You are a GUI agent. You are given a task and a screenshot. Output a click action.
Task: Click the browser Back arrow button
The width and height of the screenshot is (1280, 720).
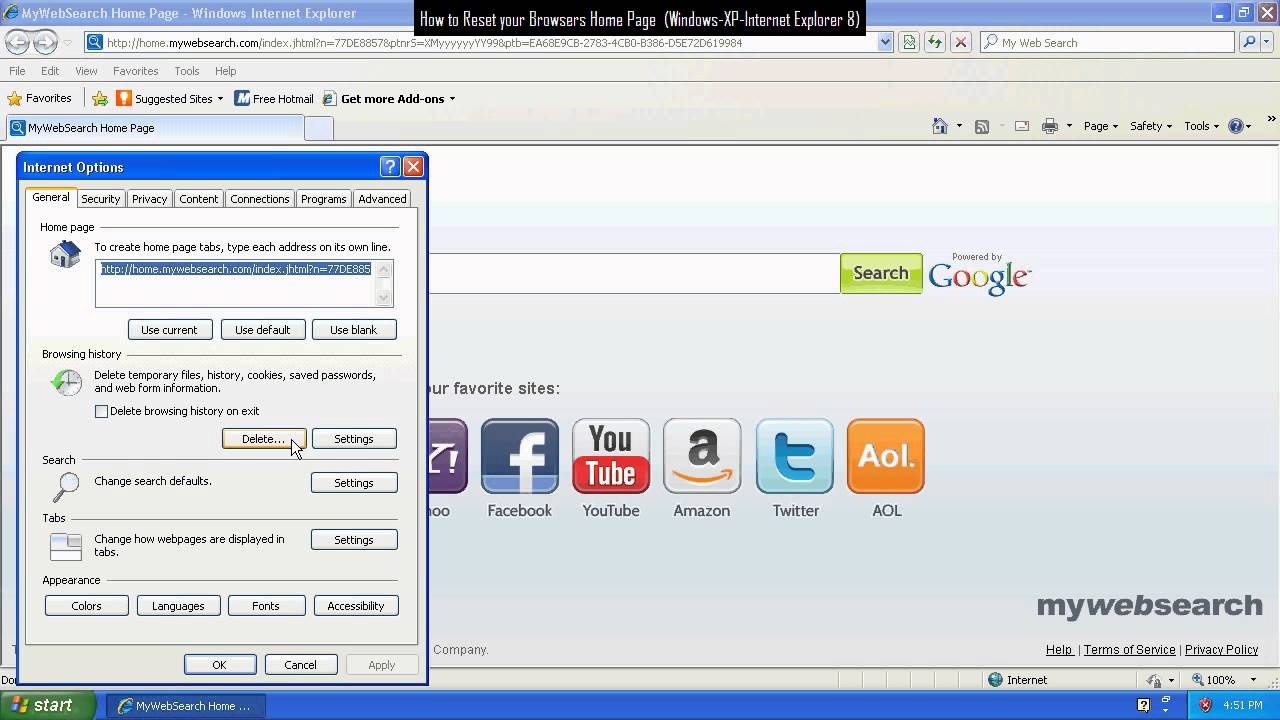[x=17, y=42]
